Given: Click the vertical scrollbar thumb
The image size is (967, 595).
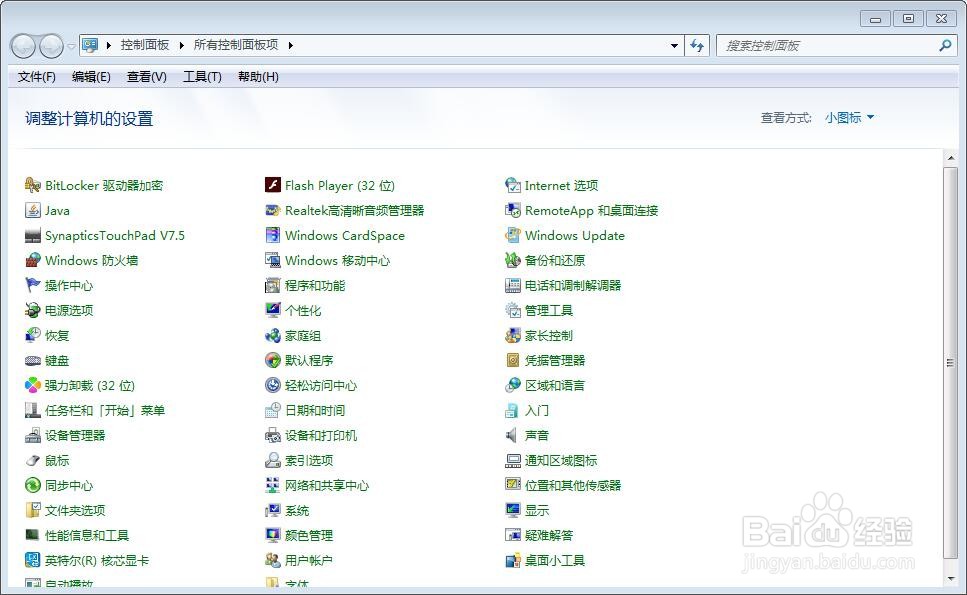Looking at the screenshot, I should 950,363.
